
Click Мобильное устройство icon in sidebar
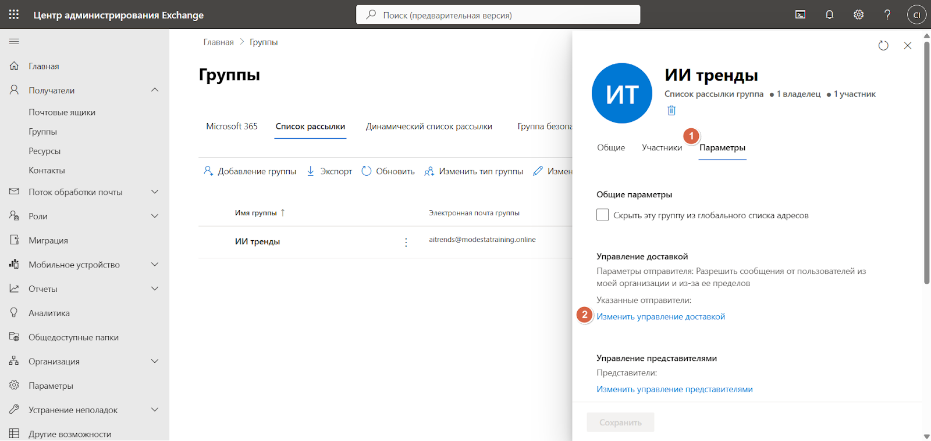pos(14,265)
